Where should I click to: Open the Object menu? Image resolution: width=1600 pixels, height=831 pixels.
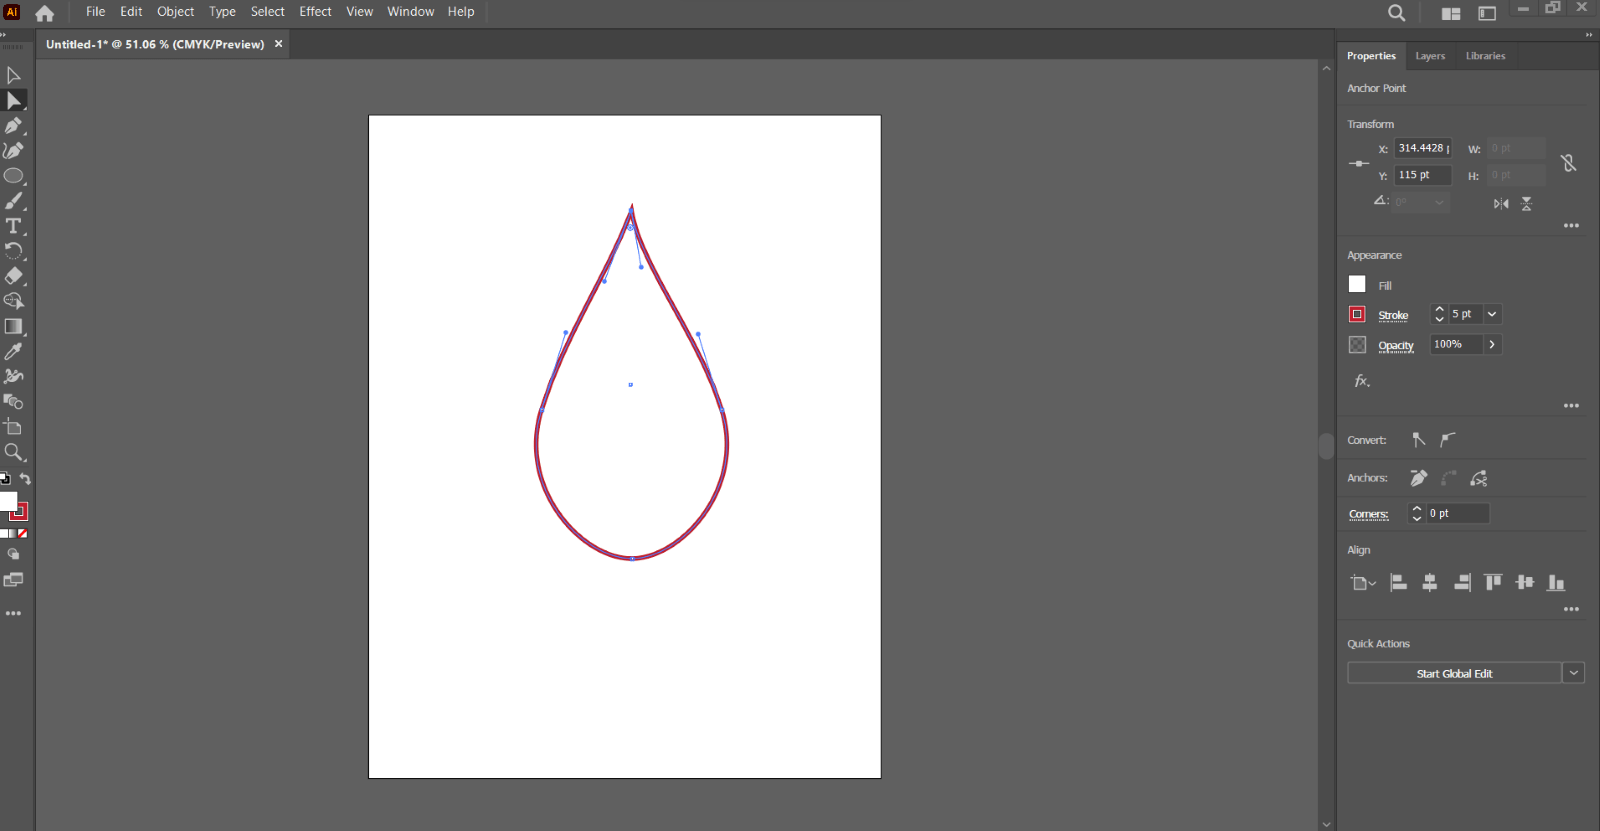[175, 12]
